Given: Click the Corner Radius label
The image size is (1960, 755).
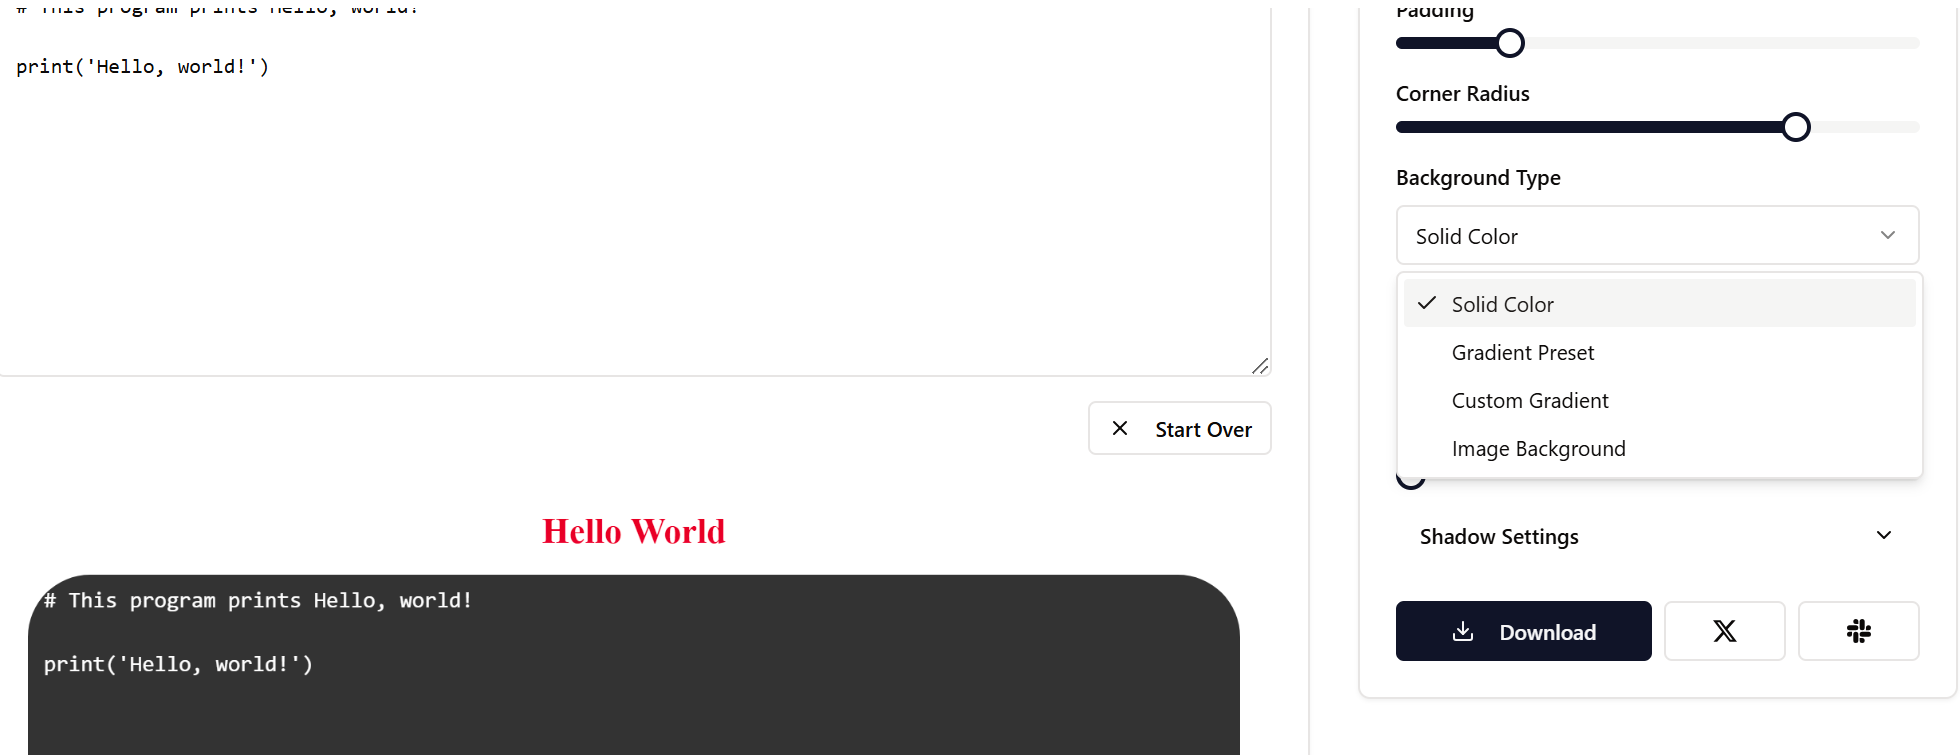Looking at the screenshot, I should click(x=1462, y=94).
